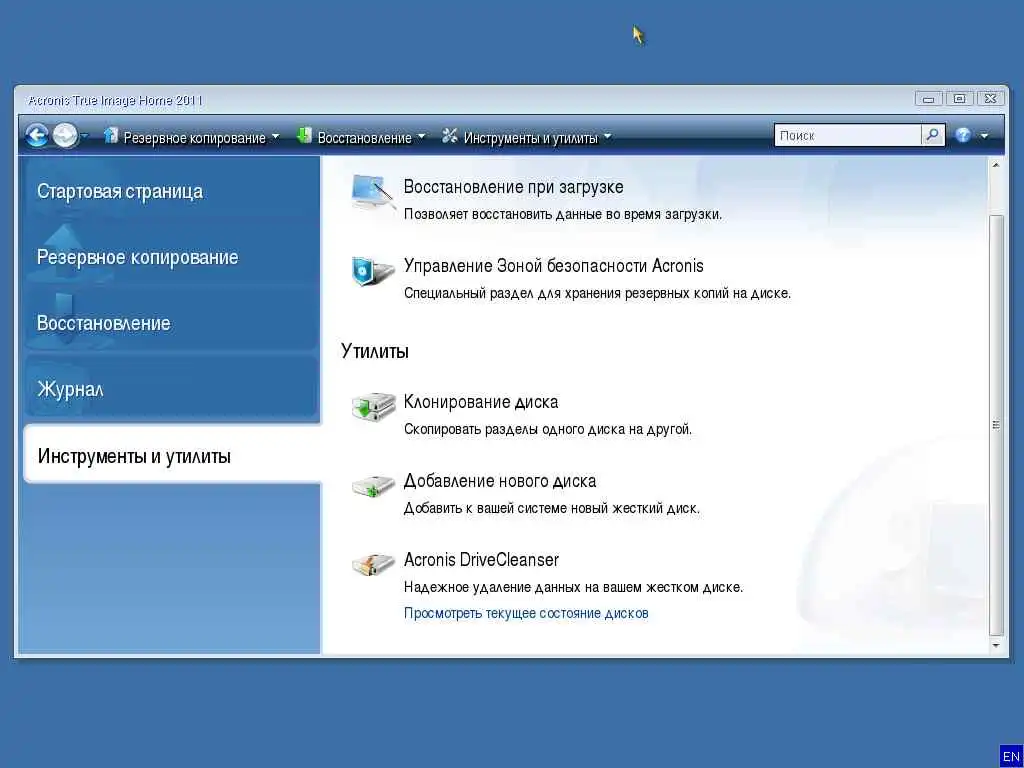Close the Acronis True Image window
Viewport: 1024px width, 768px height.
990,99
